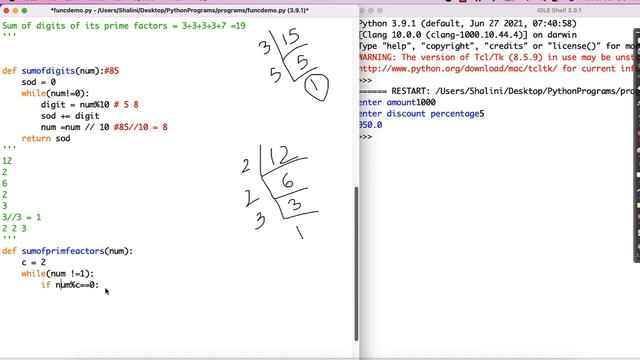Click the '[Clang 10.0.0' line in IDLE Shell
The width and height of the screenshot is (640, 360).
(x=468, y=35)
